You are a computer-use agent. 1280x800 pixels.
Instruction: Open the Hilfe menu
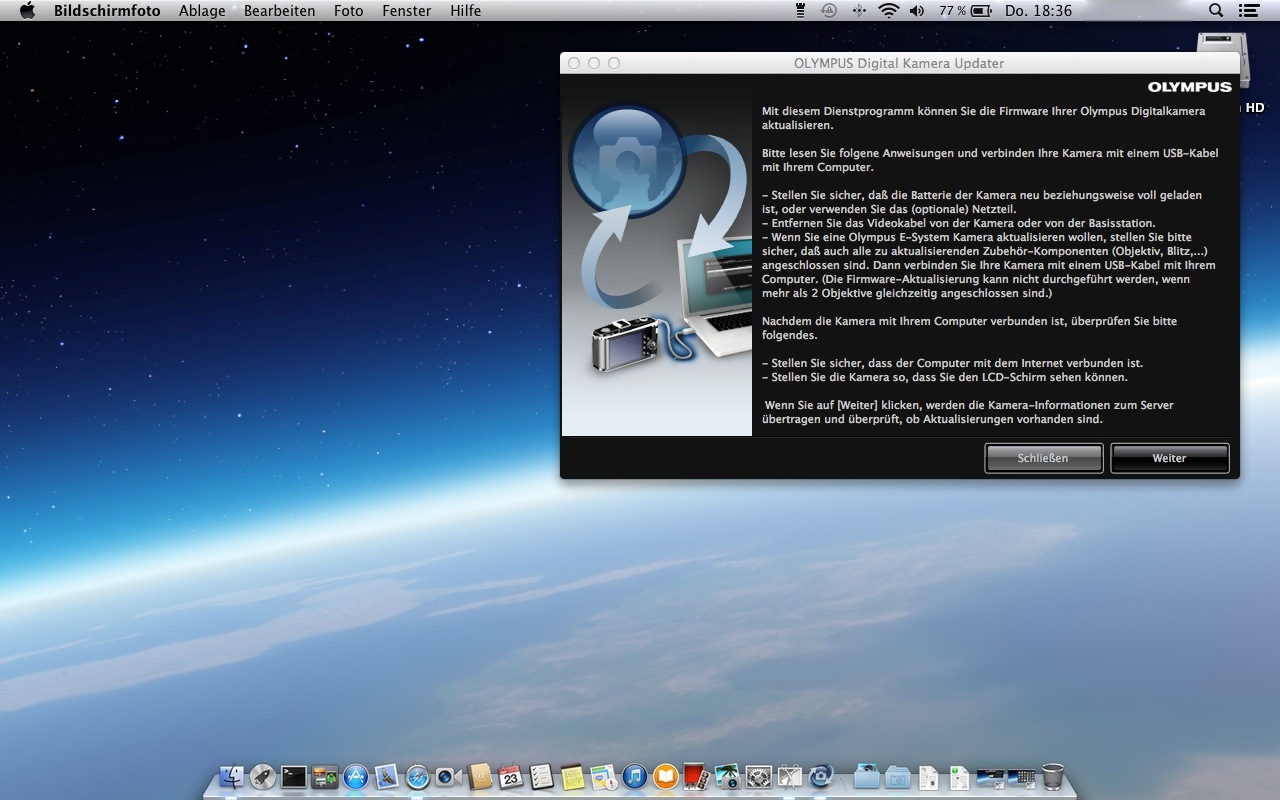[x=466, y=11]
